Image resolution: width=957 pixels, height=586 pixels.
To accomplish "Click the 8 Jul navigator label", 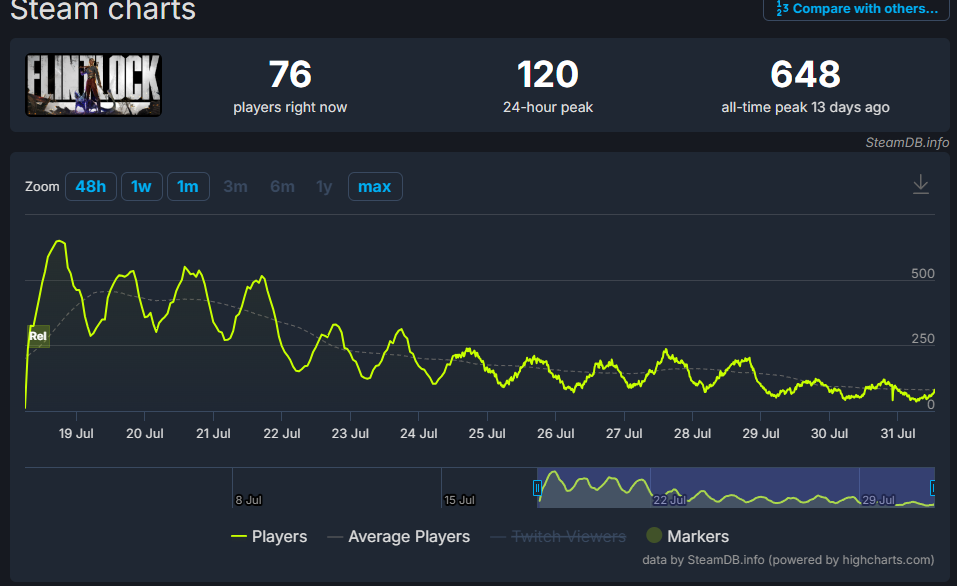I will pos(248,500).
